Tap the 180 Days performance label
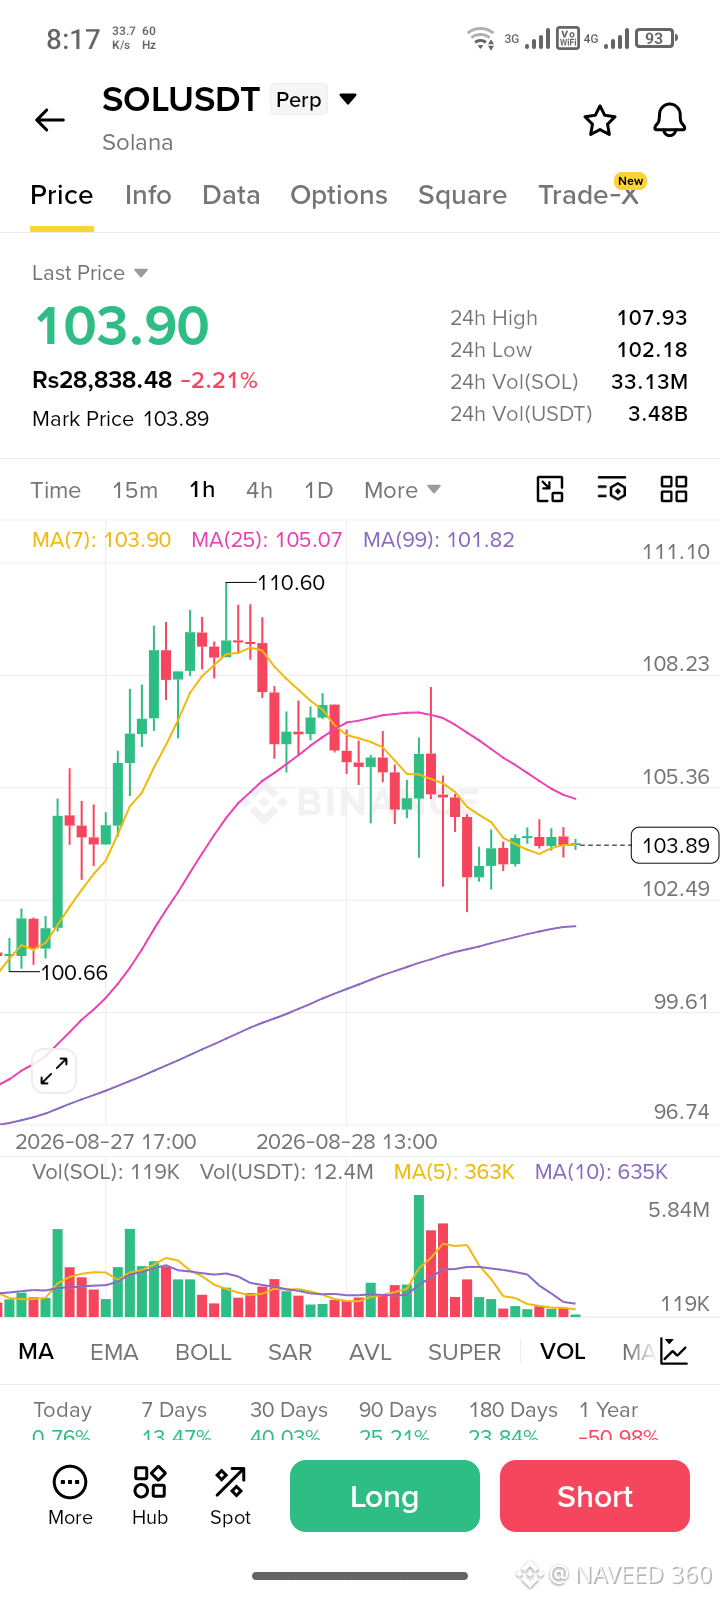The image size is (720, 1600). tap(513, 1410)
